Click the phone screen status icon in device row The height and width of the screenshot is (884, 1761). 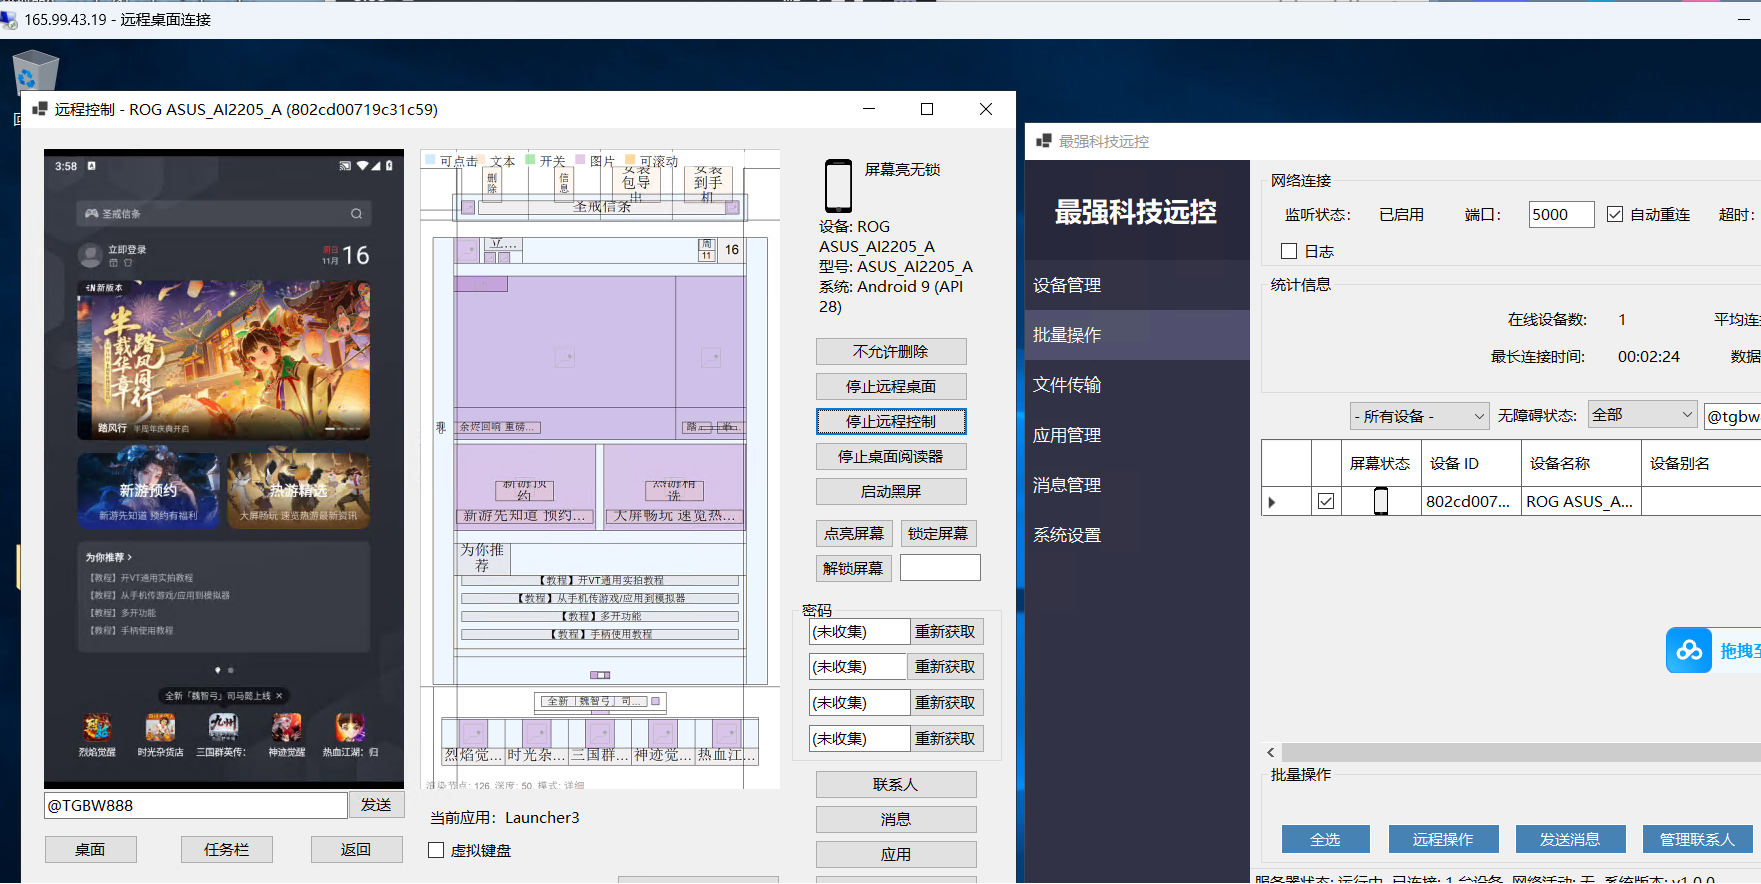[x=1381, y=501]
